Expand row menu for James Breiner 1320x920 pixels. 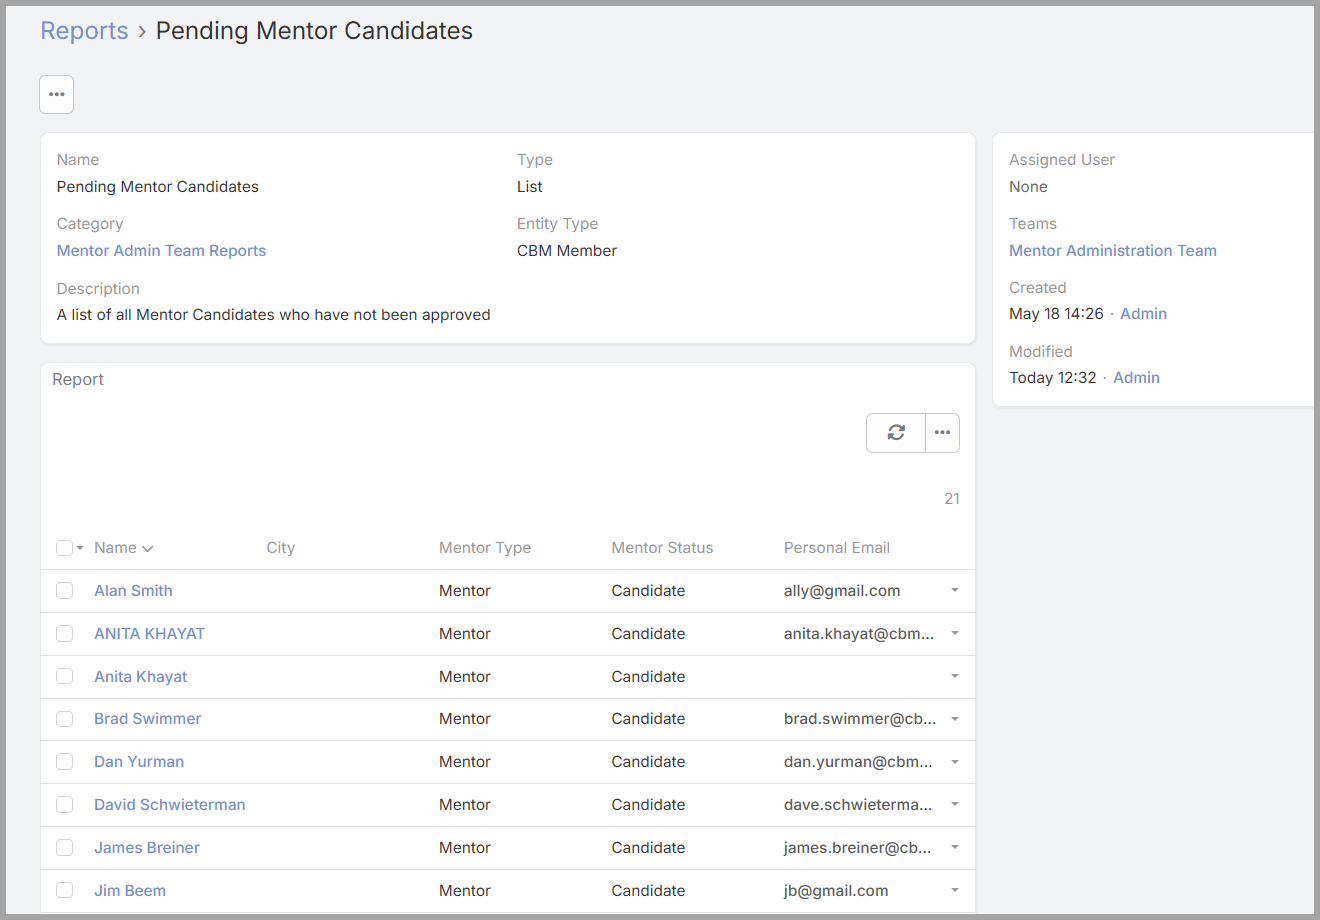(x=955, y=848)
